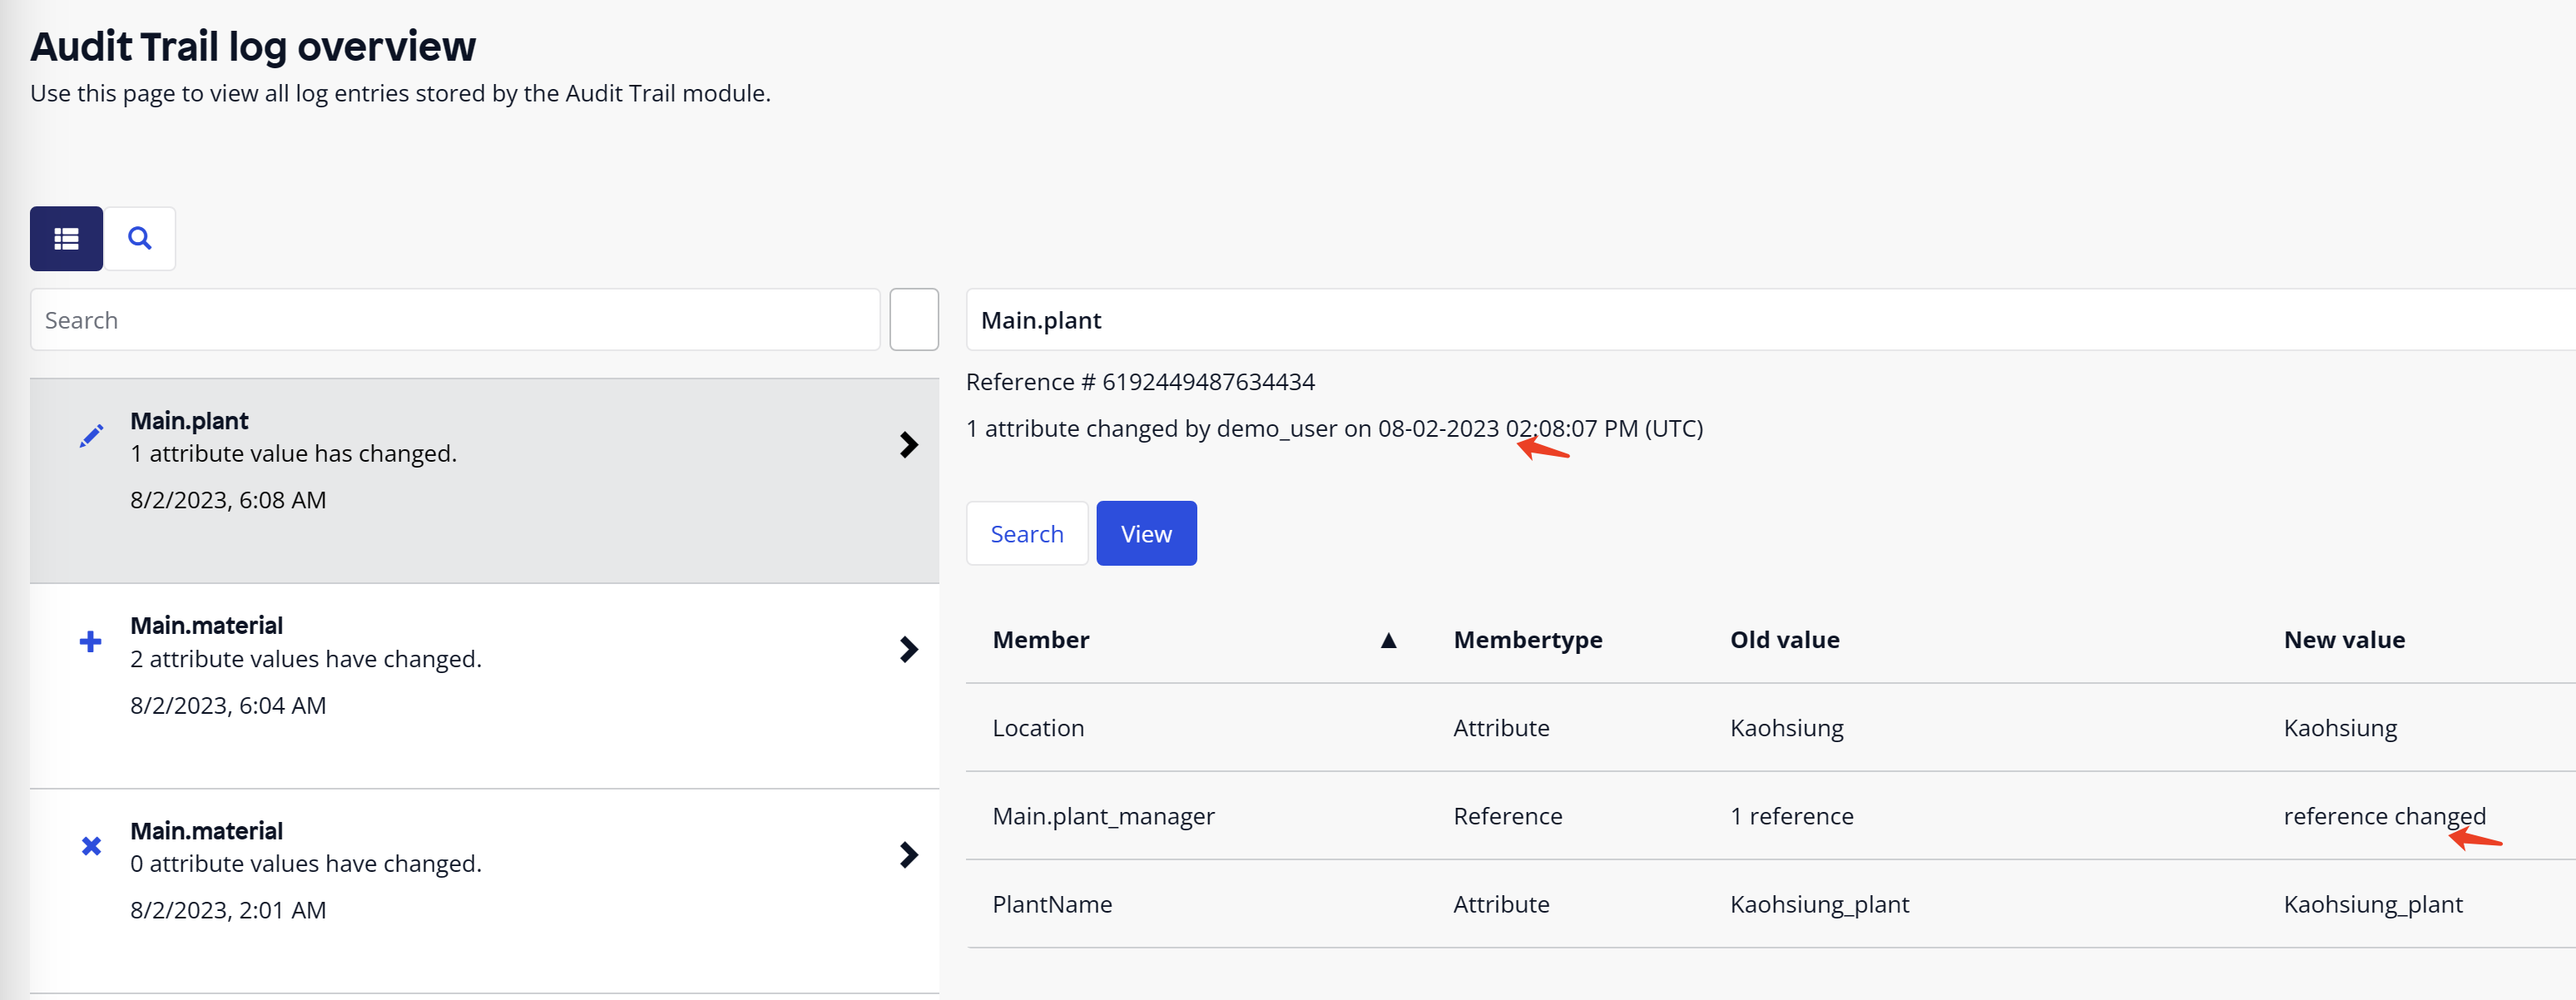Click '8/2/2023, 6:04 AM' timestamp
Viewport: 2576px width, 1000px height.
click(228, 706)
